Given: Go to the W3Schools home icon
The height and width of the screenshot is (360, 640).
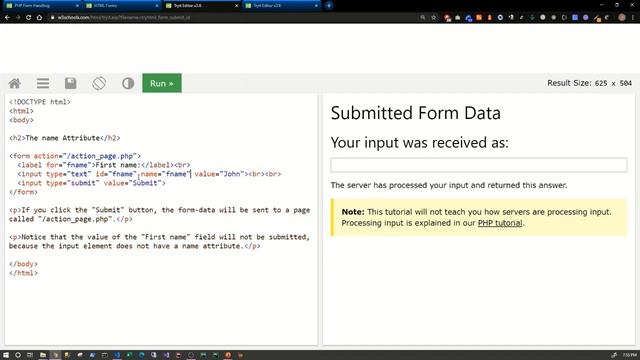Looking at the screenshot, I should (x=15, y=83).
